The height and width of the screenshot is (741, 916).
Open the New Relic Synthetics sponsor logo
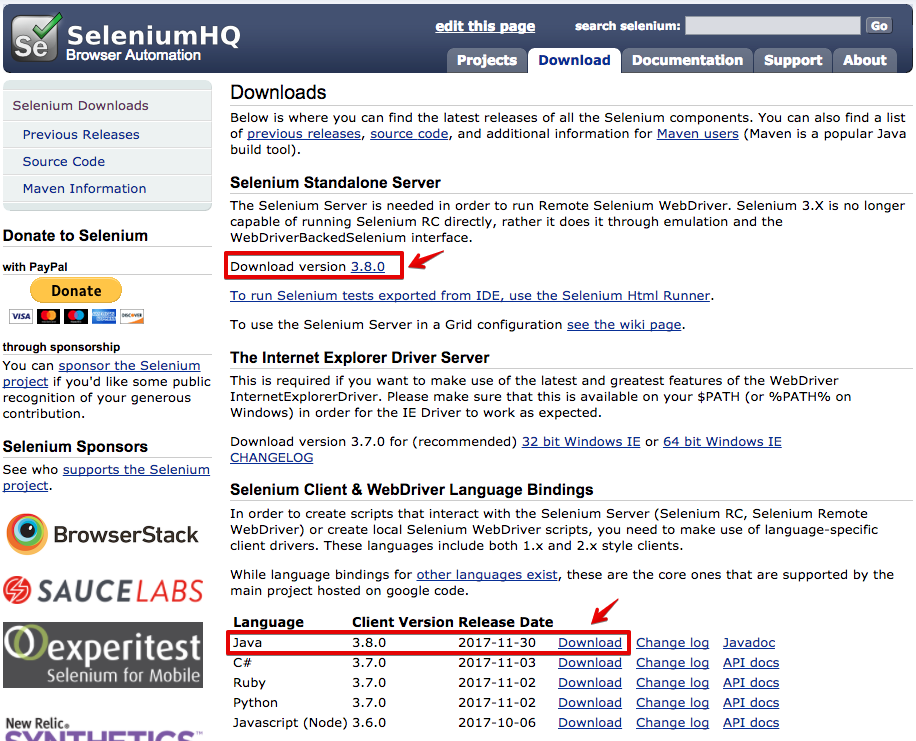click(103, 728)
